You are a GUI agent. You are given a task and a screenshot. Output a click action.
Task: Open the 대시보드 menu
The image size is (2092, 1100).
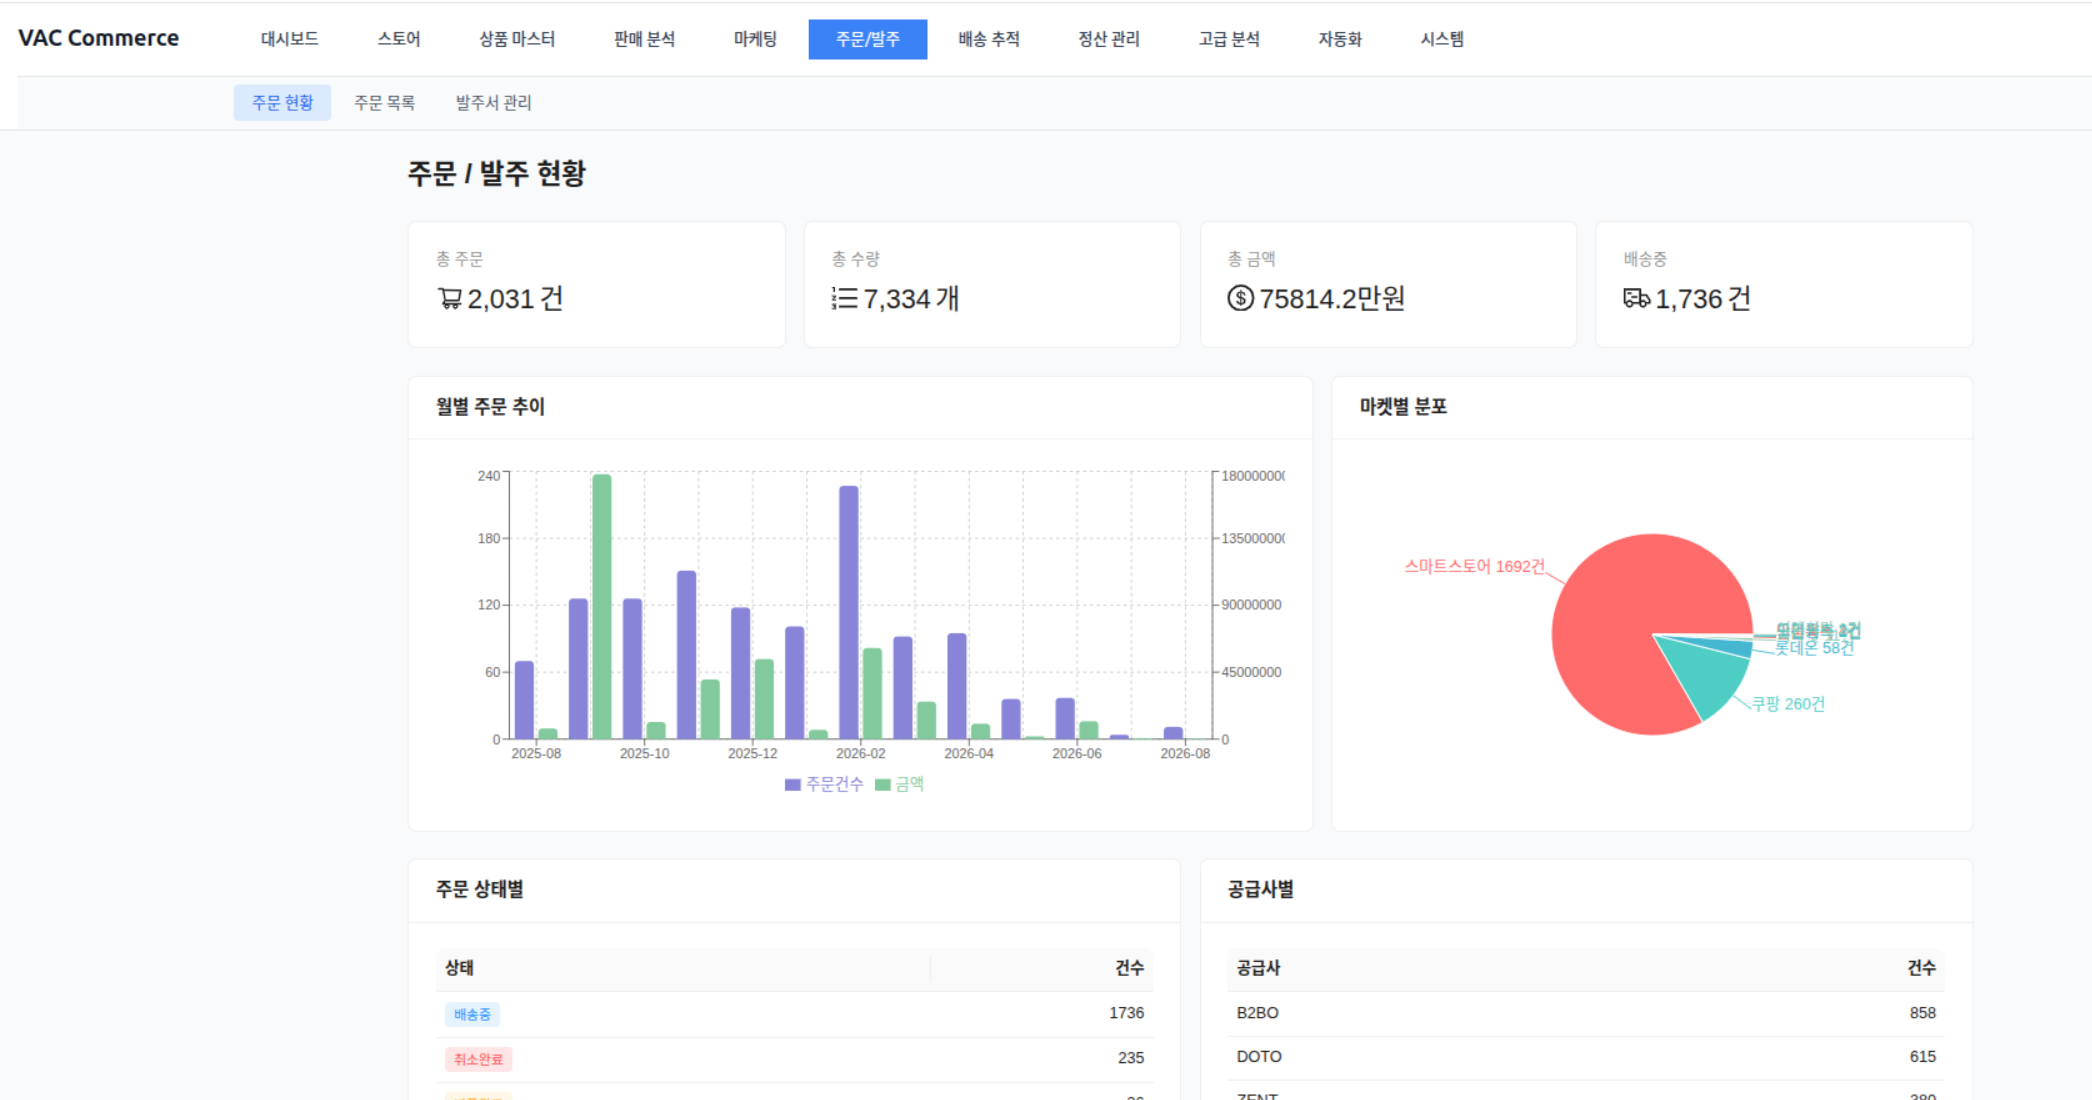[x=290, y=39]
